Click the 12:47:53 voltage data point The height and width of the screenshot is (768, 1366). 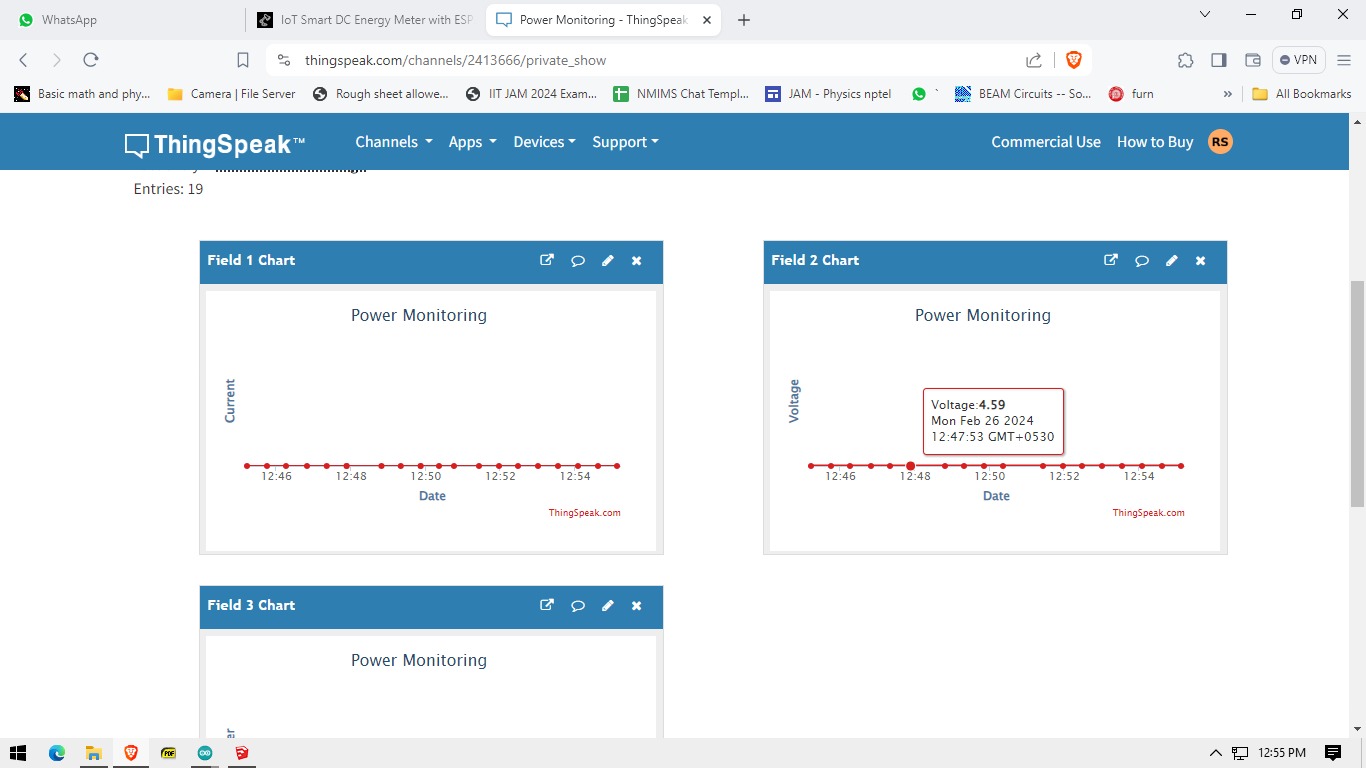910,466
